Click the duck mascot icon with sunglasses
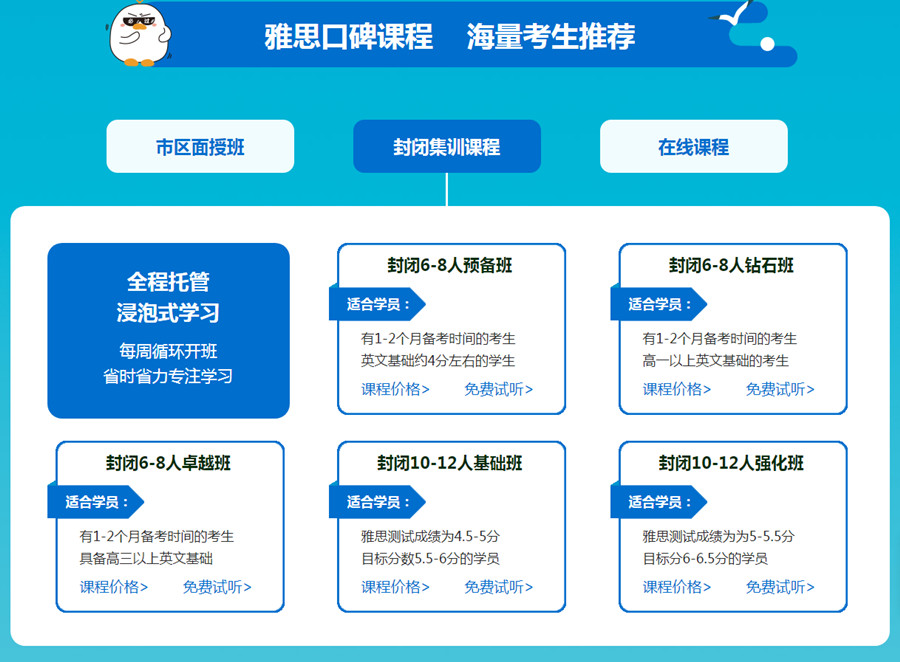The height and width of the screenshot is (662, 900). 139,33
